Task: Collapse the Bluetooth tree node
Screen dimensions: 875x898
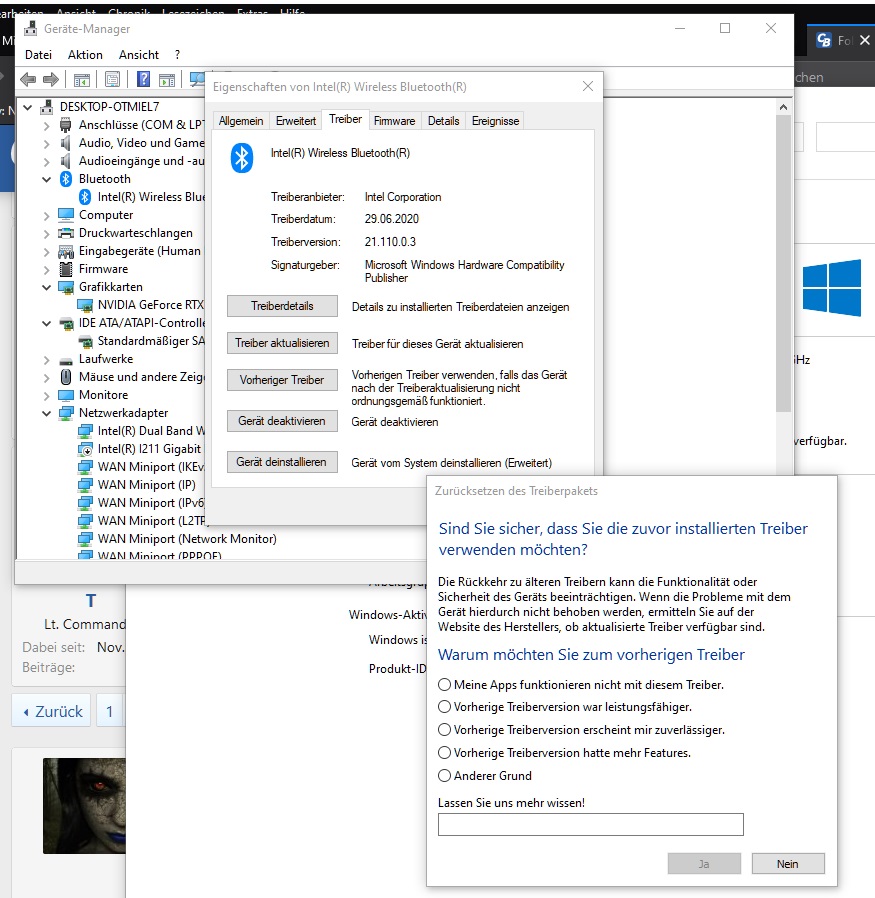Action: click(46, 179)
